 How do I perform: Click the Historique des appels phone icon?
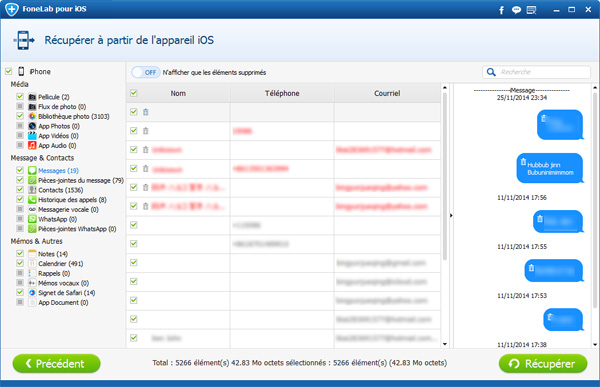pos(32,199)
